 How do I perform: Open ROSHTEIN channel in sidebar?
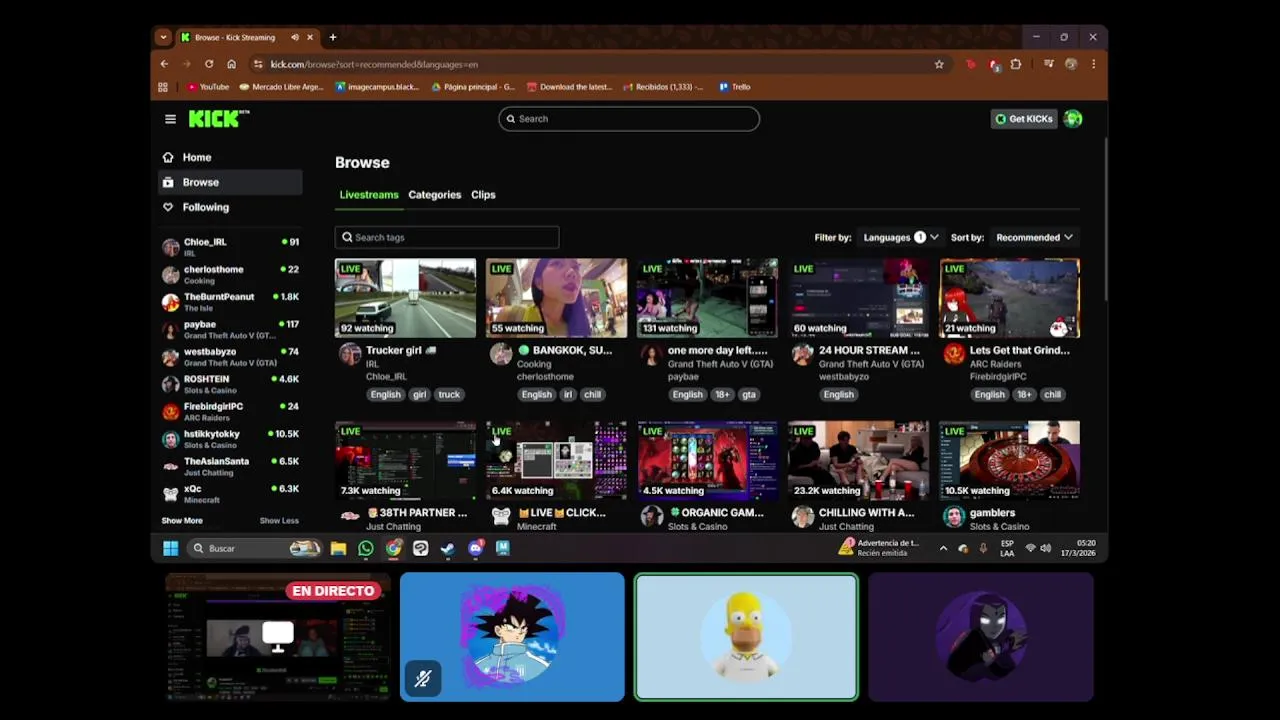click(230, 384)
